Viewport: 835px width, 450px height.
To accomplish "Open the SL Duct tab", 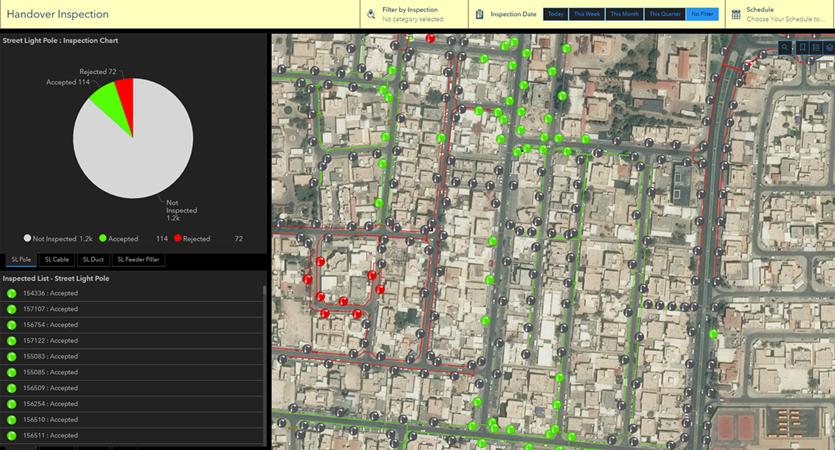I will tap(93, 260).
